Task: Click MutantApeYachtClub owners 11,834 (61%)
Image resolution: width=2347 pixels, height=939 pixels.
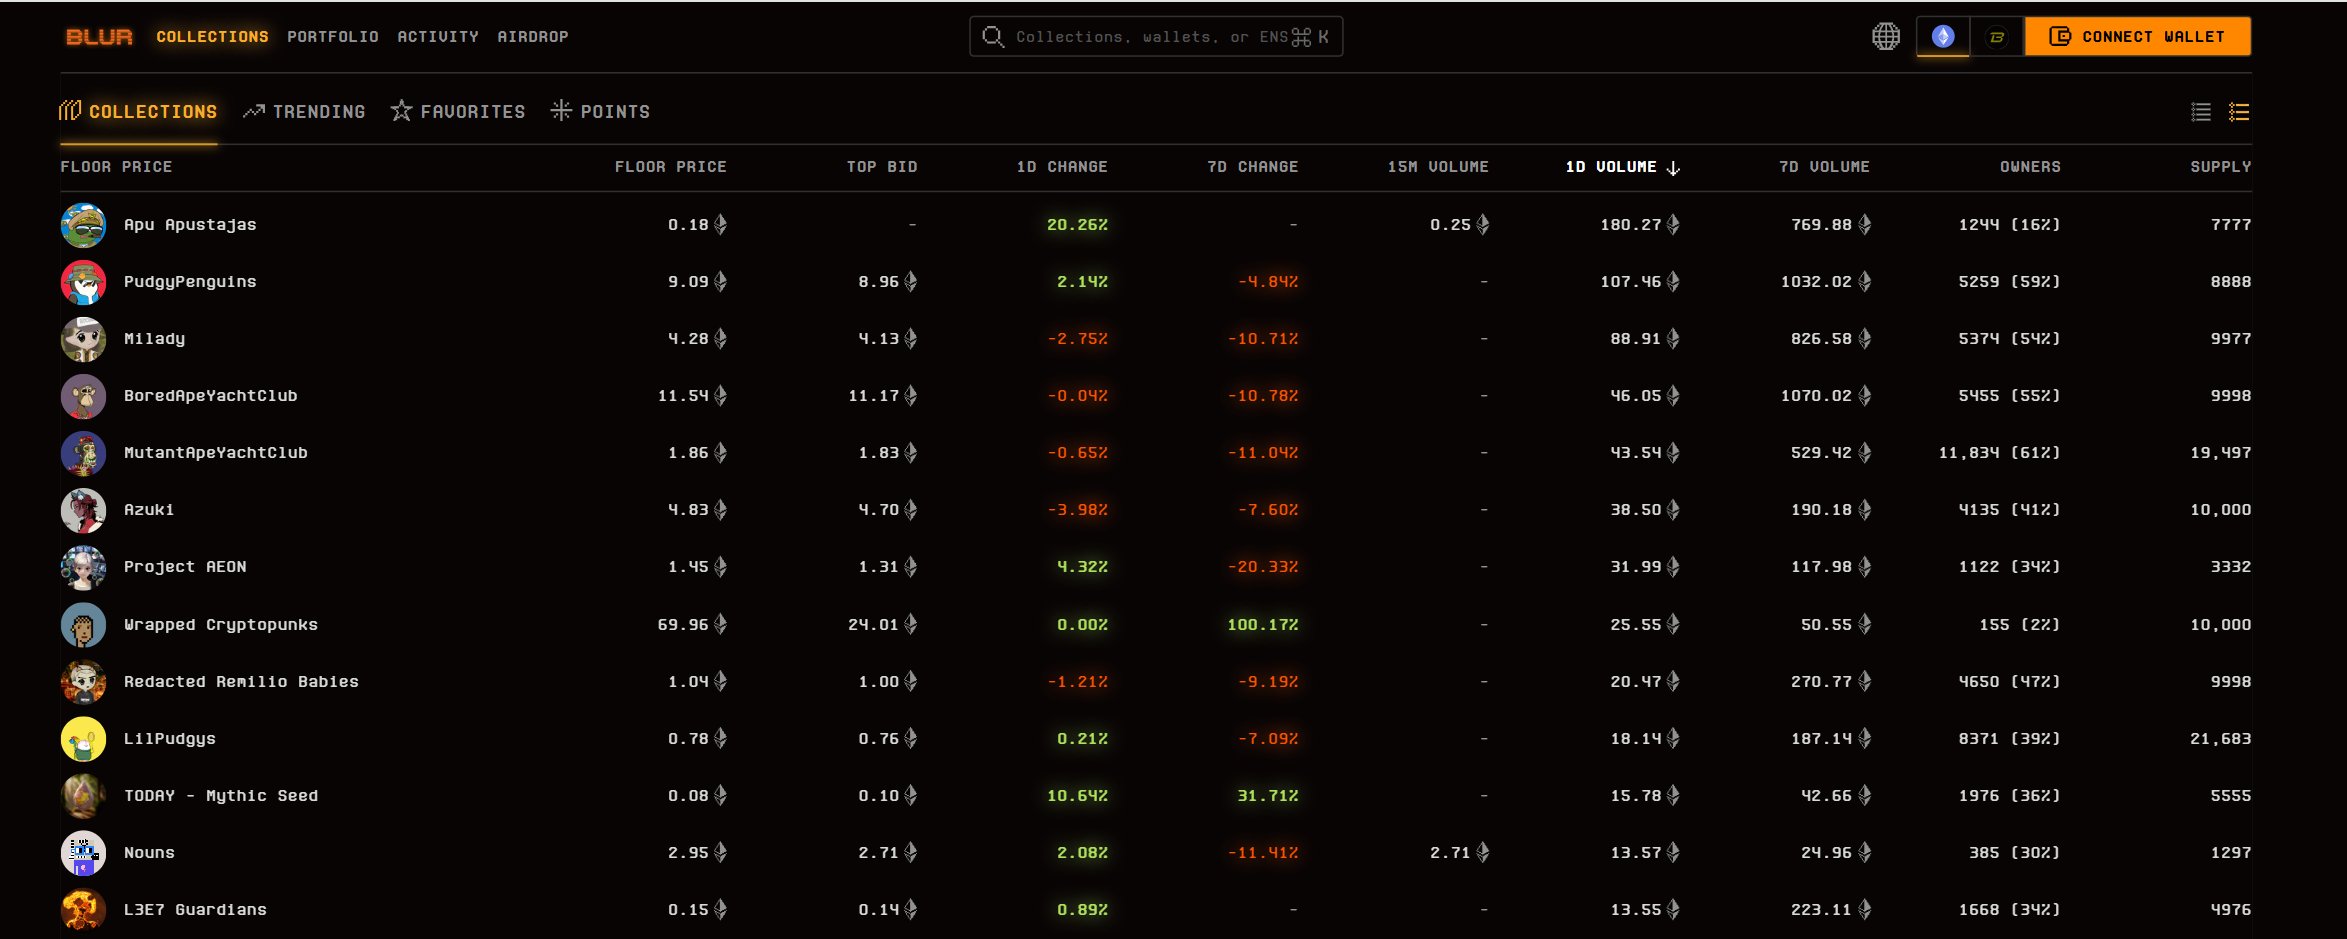Action: 1999,453
